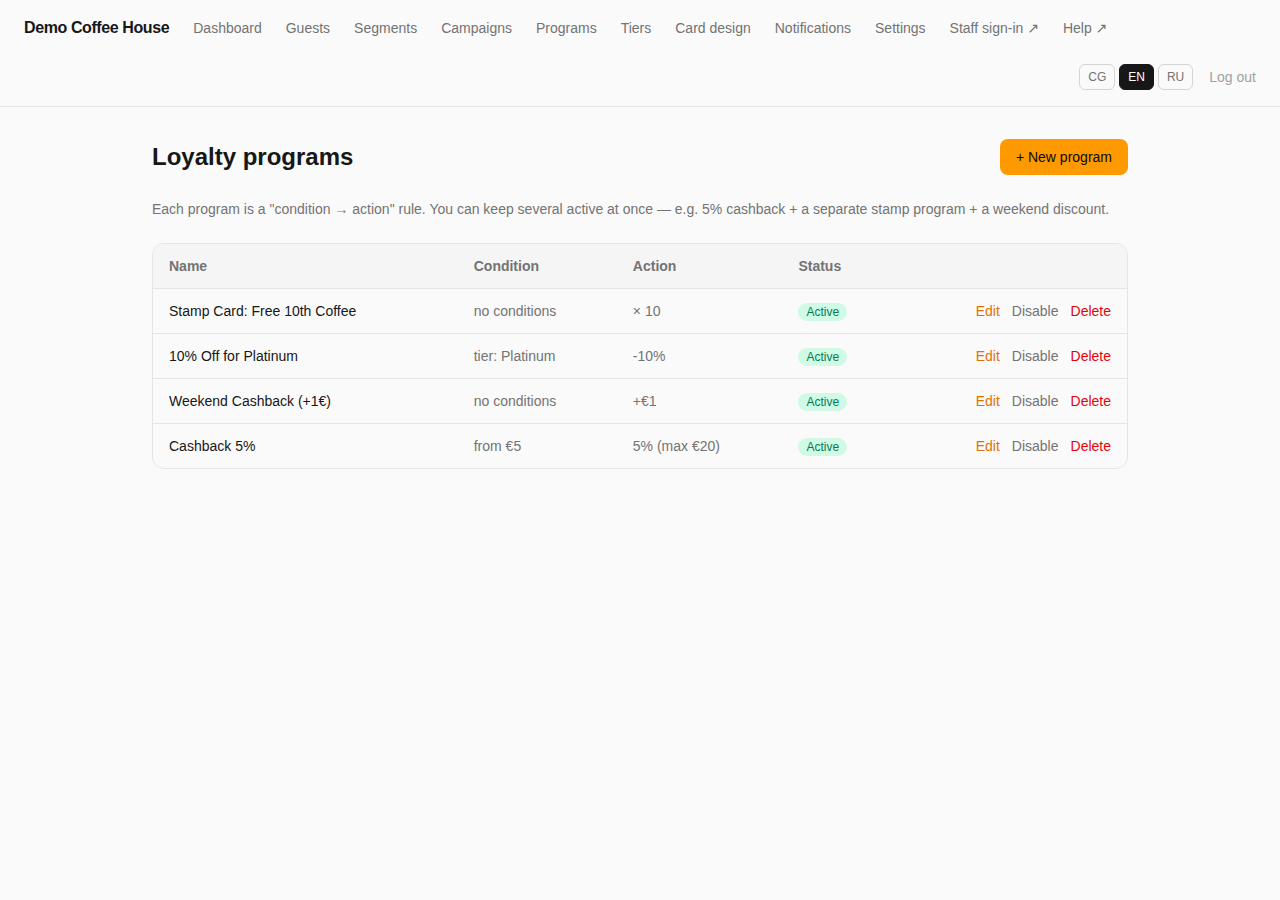Edit the Weekend Cashback program
Screen dimensions: 1280x900
(x=987, y=401)
